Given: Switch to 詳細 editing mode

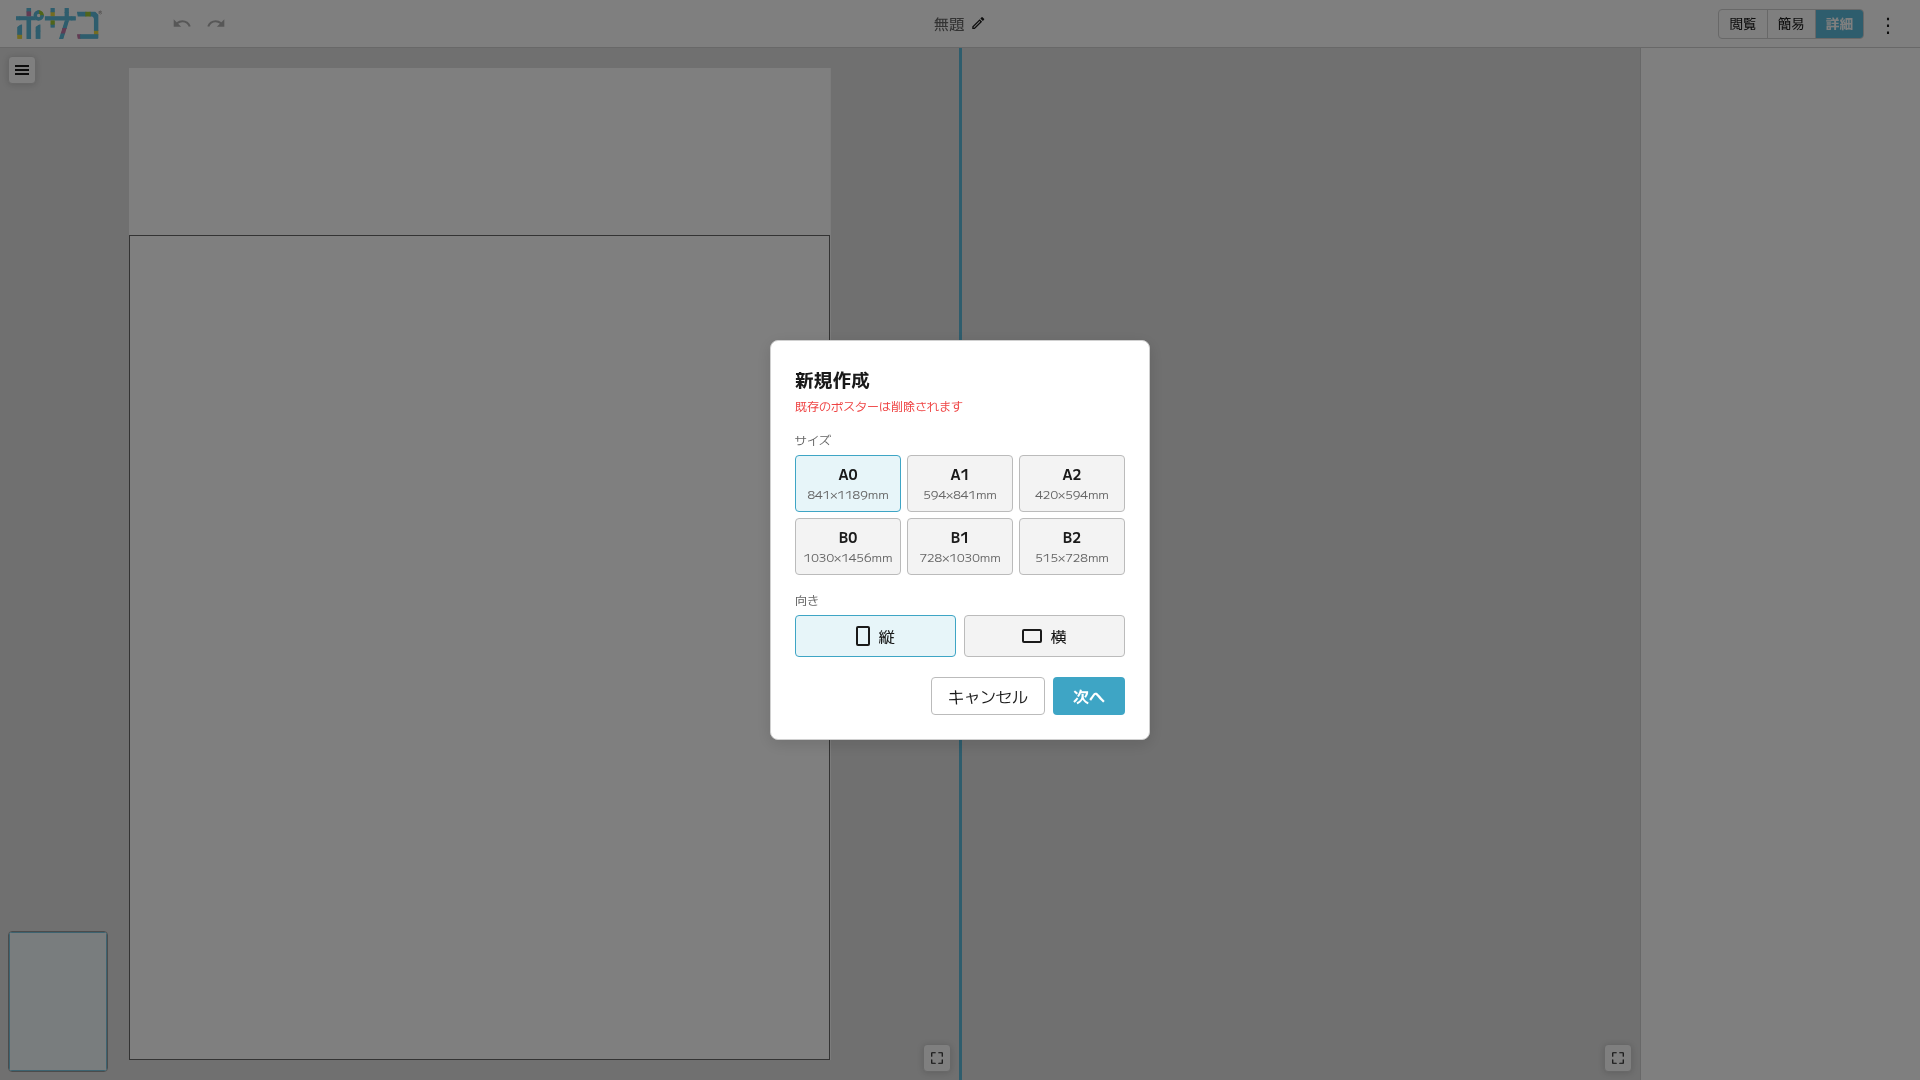Looking at the screenshot, I should coord(1839,24).
